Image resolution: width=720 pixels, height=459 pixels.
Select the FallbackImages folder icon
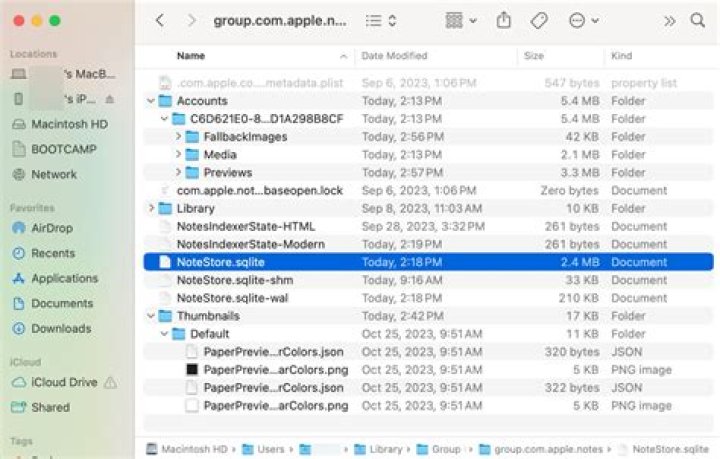[192, 136]
